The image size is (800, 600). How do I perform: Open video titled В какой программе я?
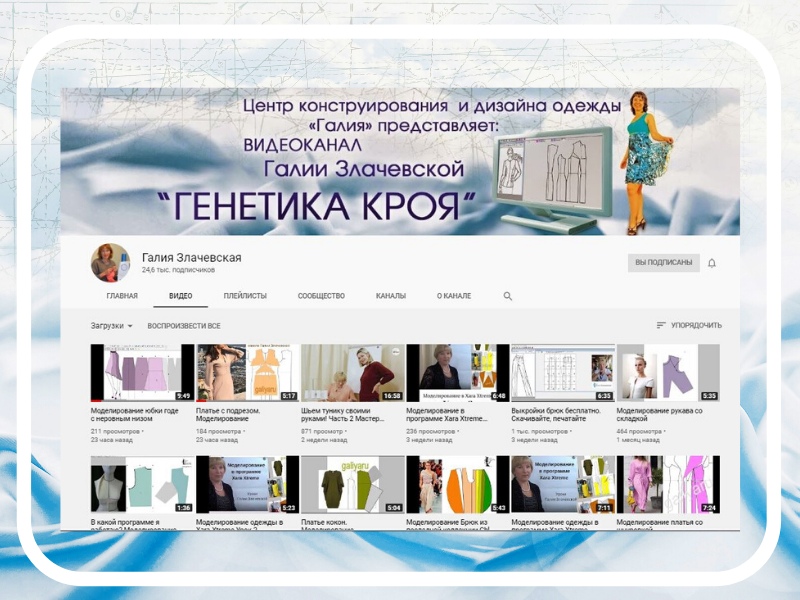click(x=134, y=525)
